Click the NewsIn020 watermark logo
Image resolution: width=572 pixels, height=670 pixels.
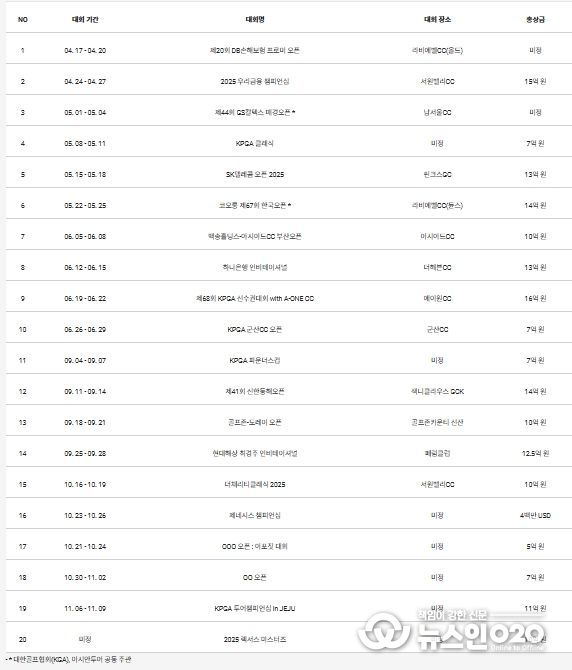[452, 631]
